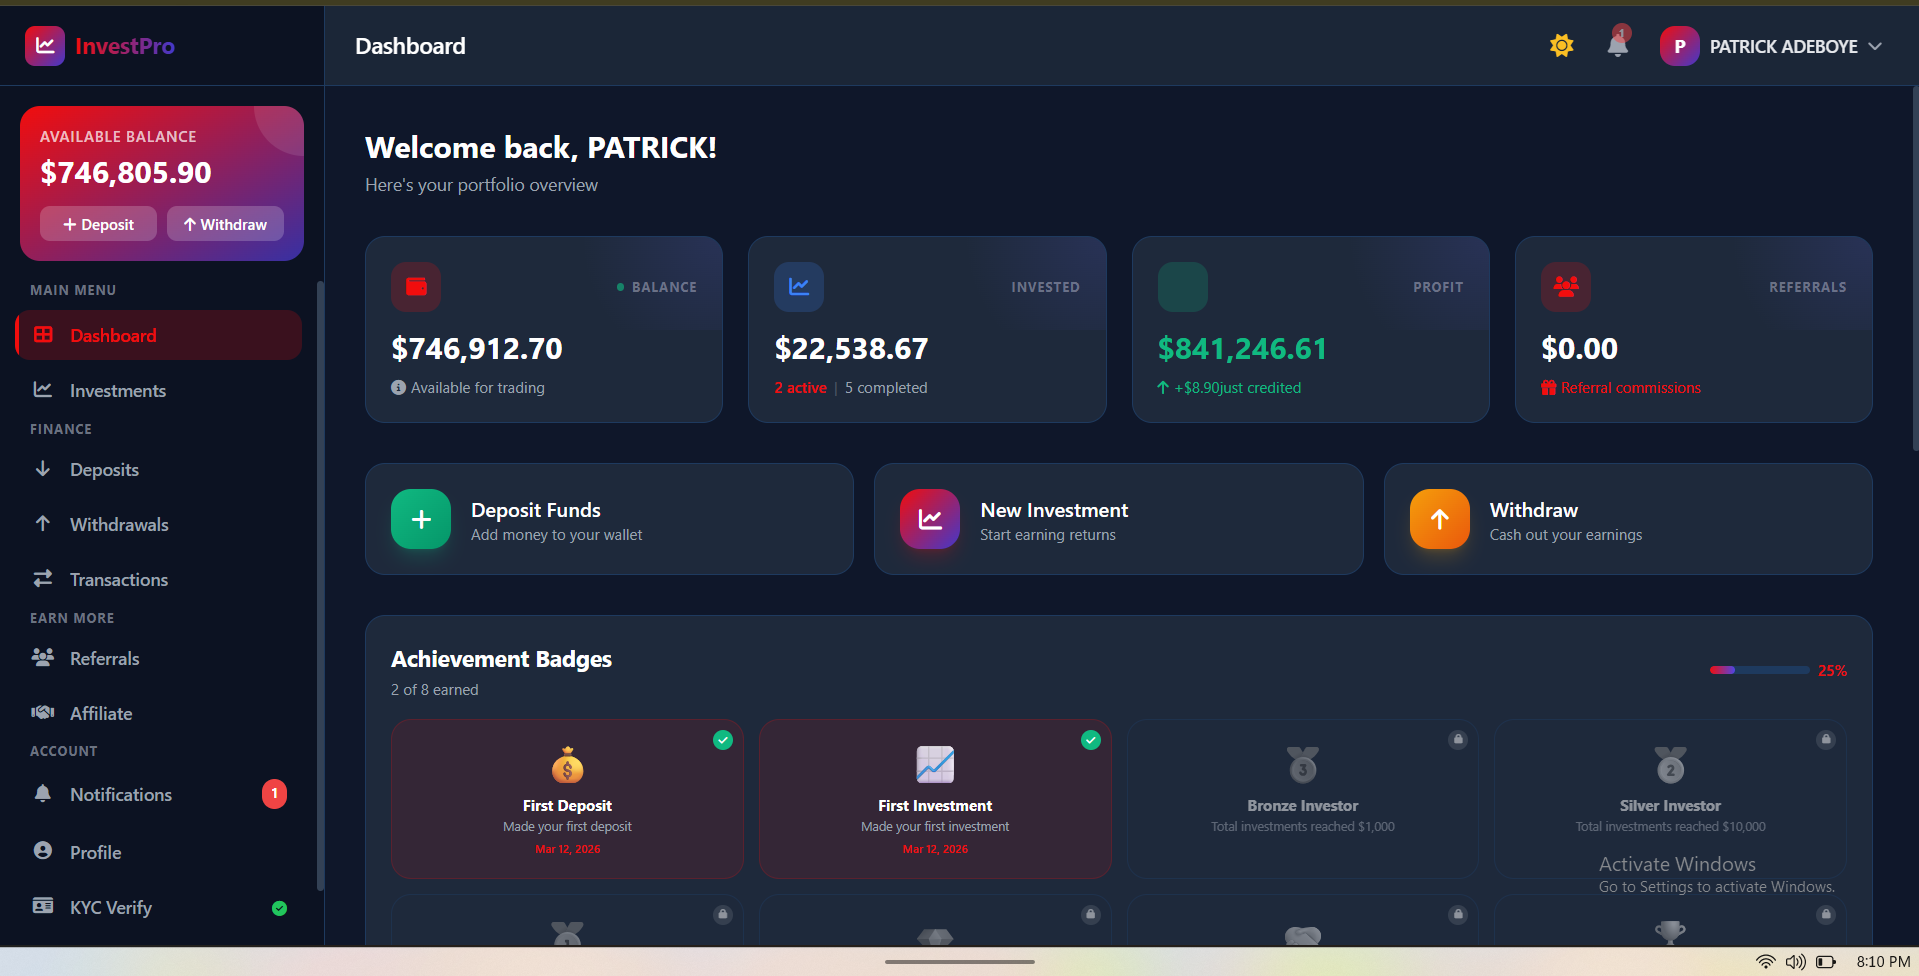
Task: Select the Dashboard menu item
Action: [x=111, y=335]
